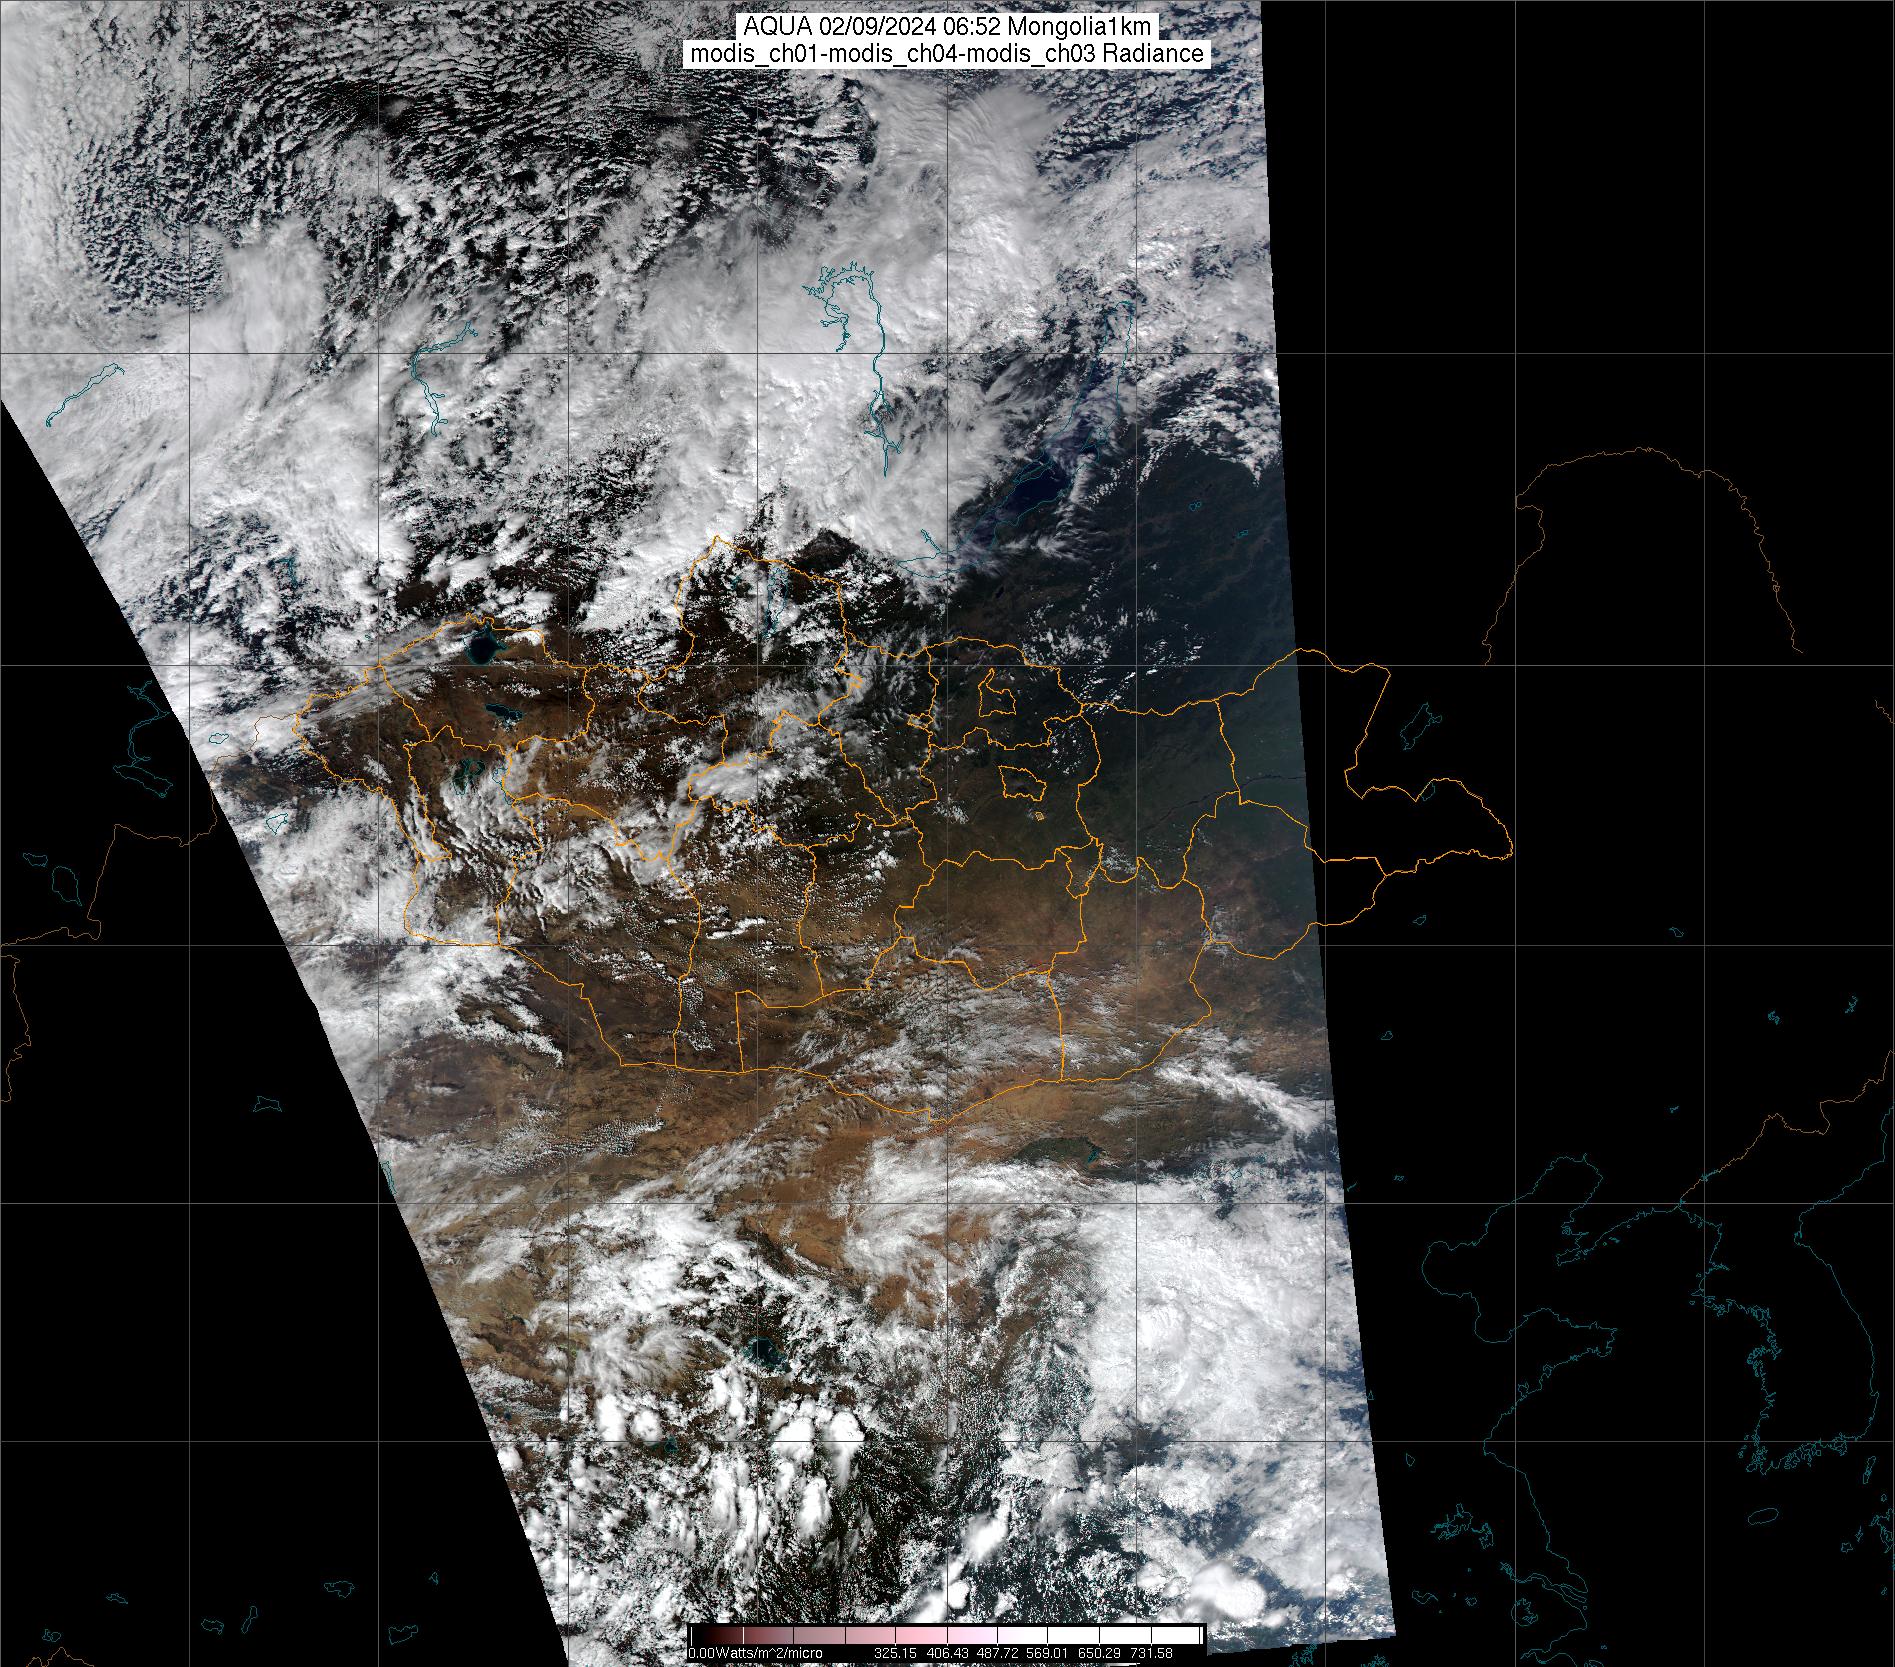The height and width of the screenshot is (1667, 1895).
Task: Click the large dark lake in northwest Mongolia
Action: 485,647
